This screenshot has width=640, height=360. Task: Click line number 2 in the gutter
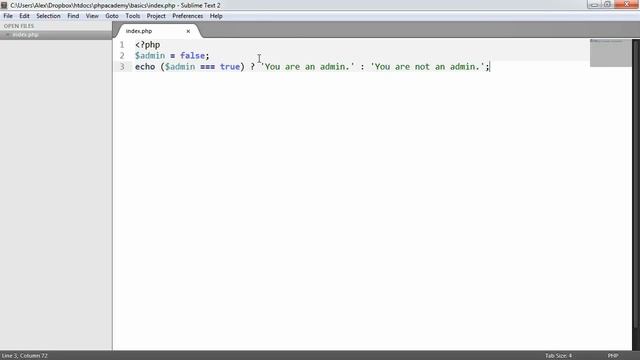[122, 56]
